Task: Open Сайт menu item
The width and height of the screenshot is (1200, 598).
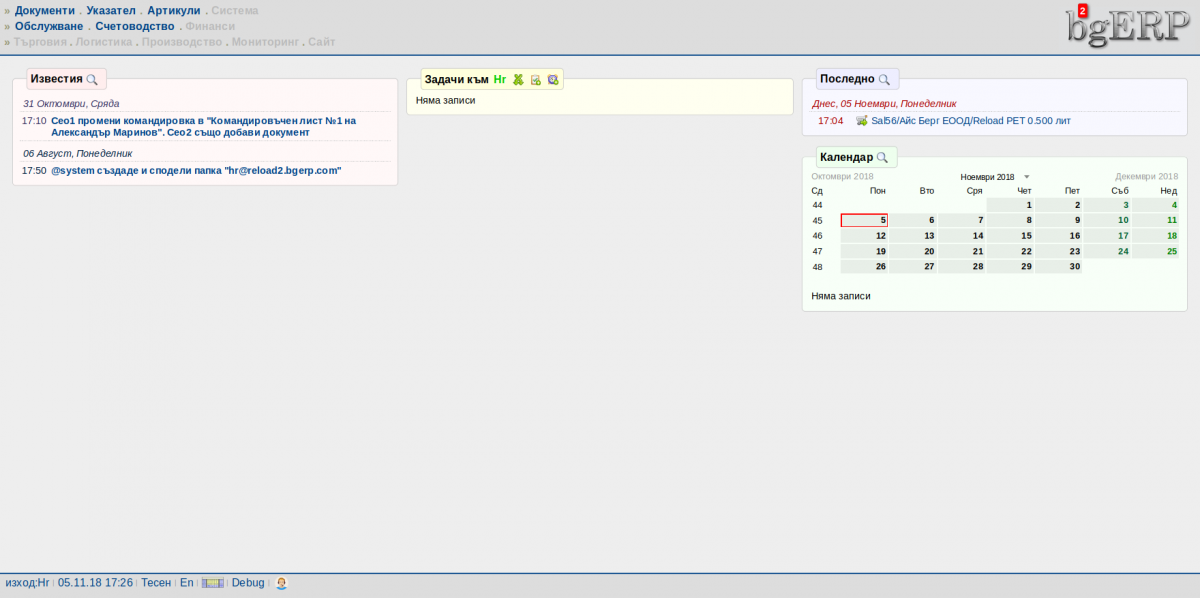Action: click(322, 42)
